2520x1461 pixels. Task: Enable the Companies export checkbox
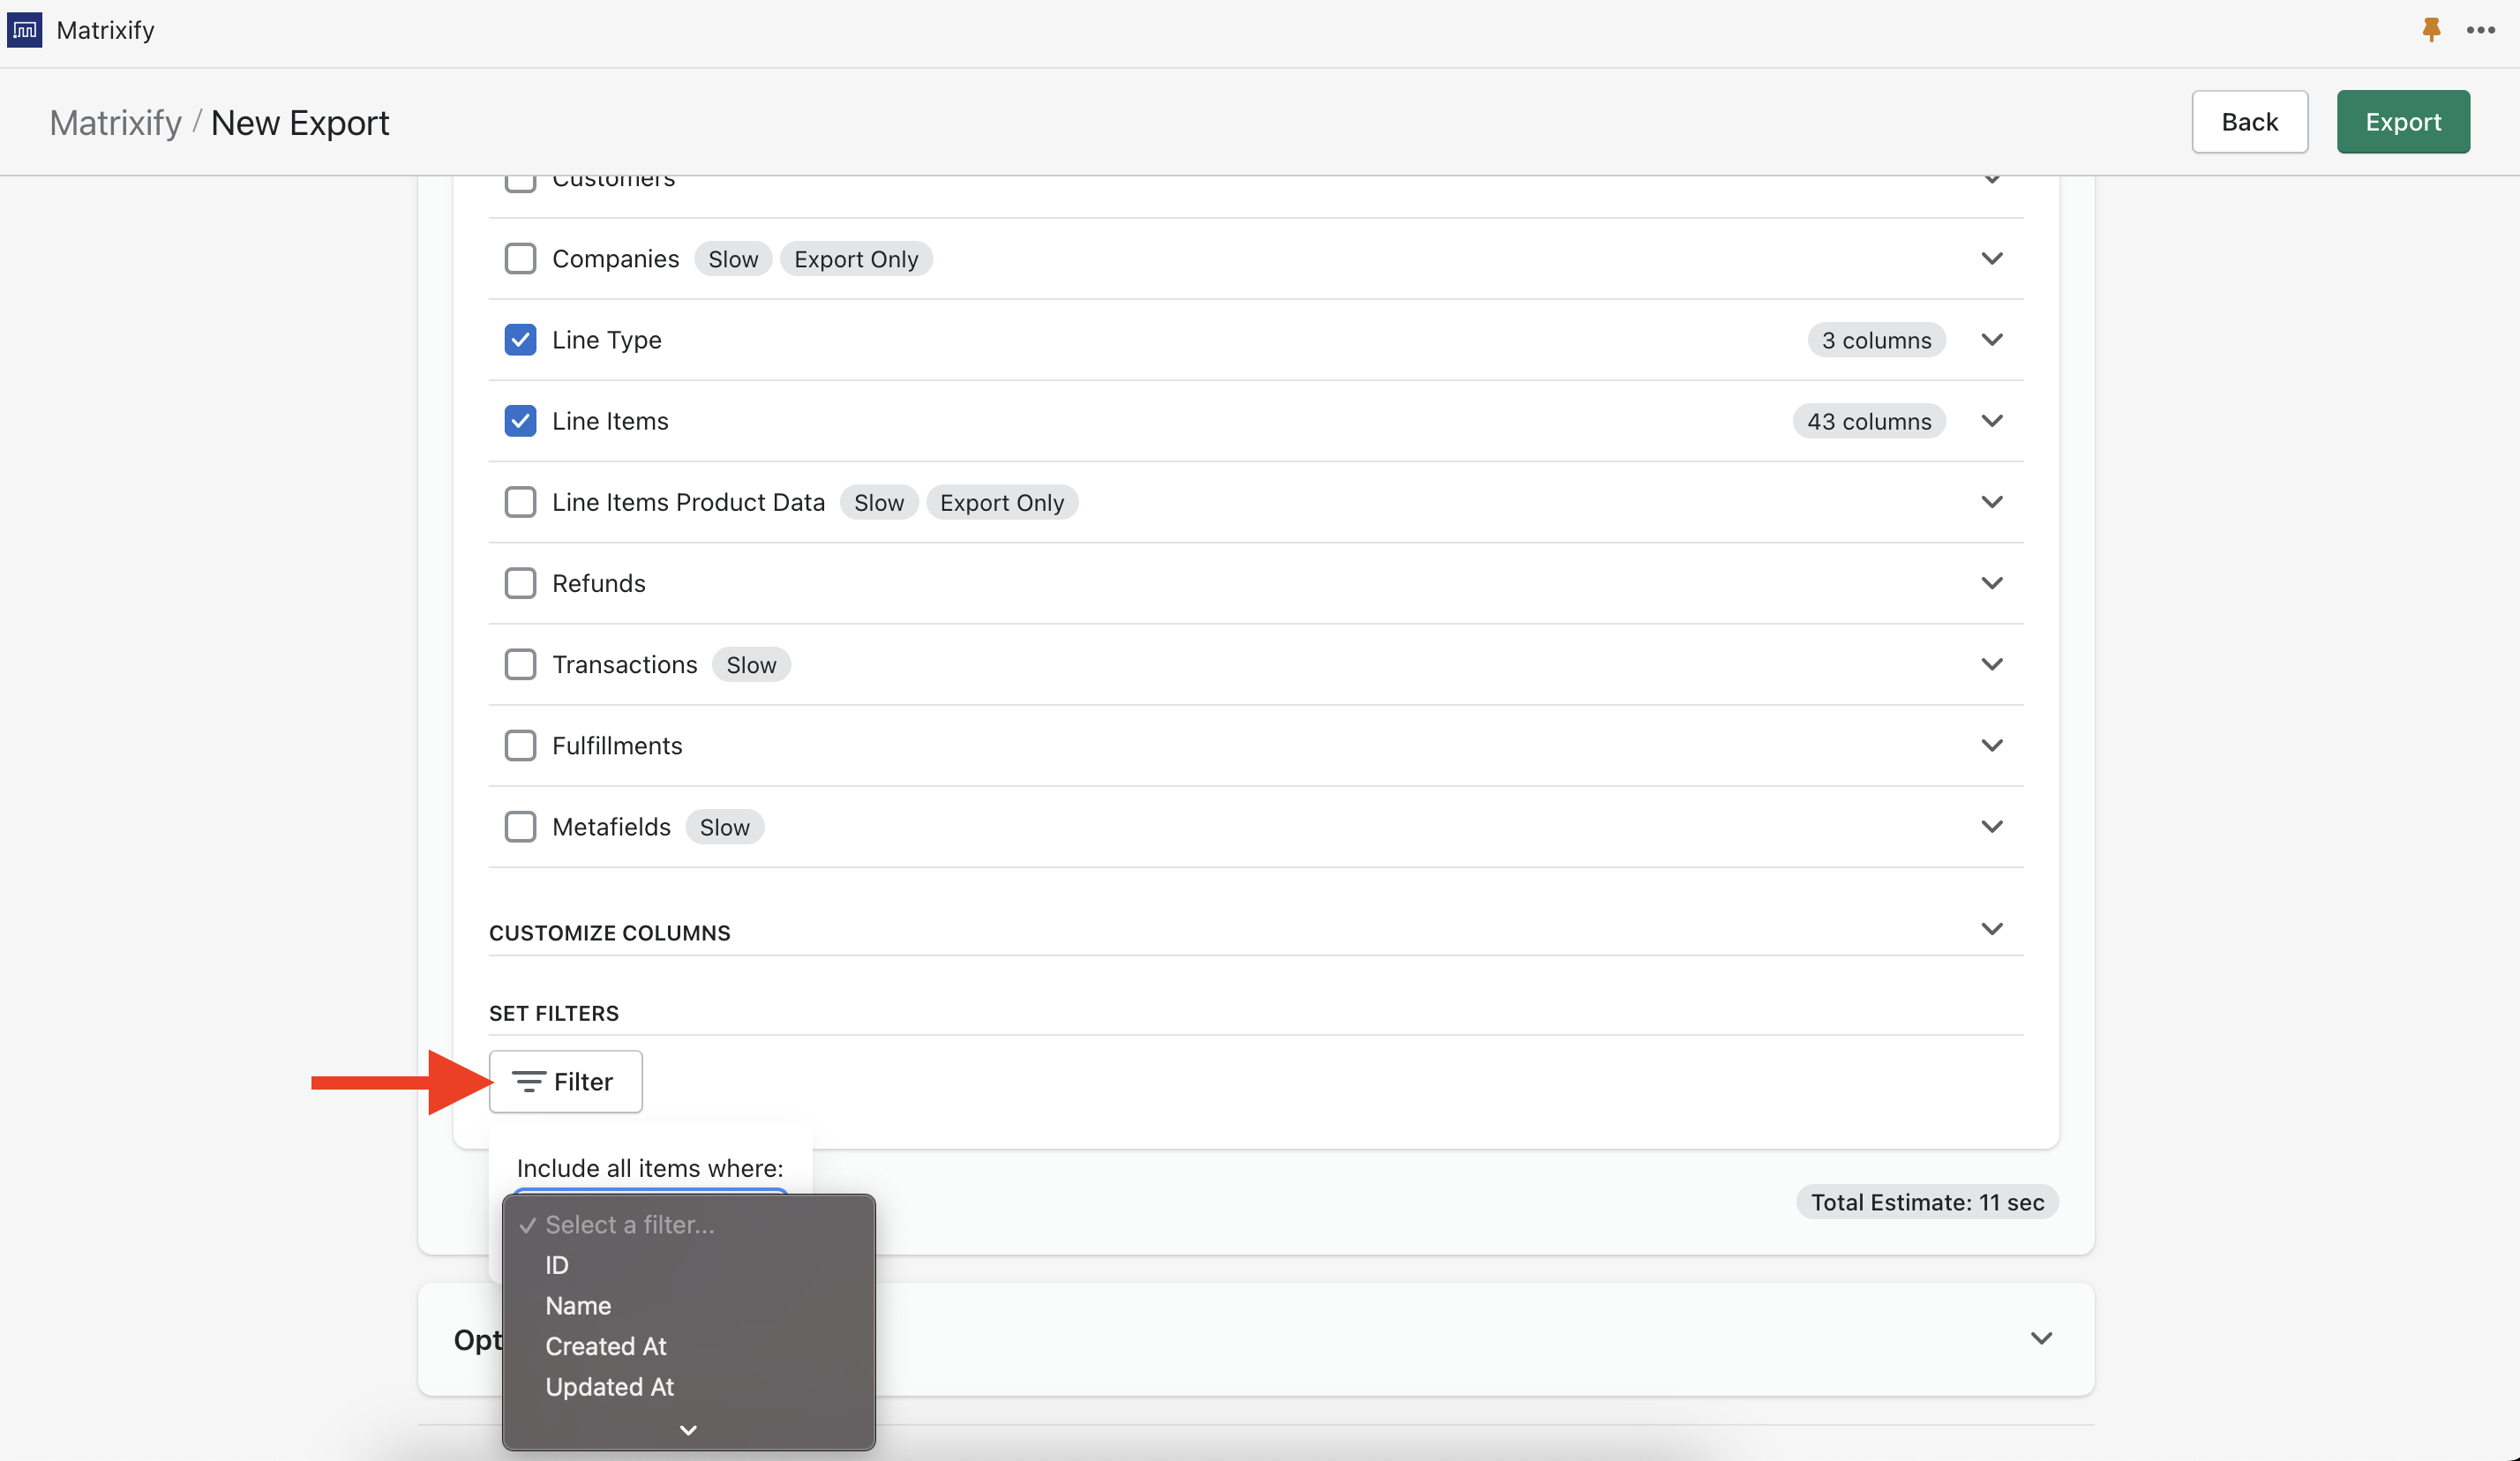click(x=521, y=258)
